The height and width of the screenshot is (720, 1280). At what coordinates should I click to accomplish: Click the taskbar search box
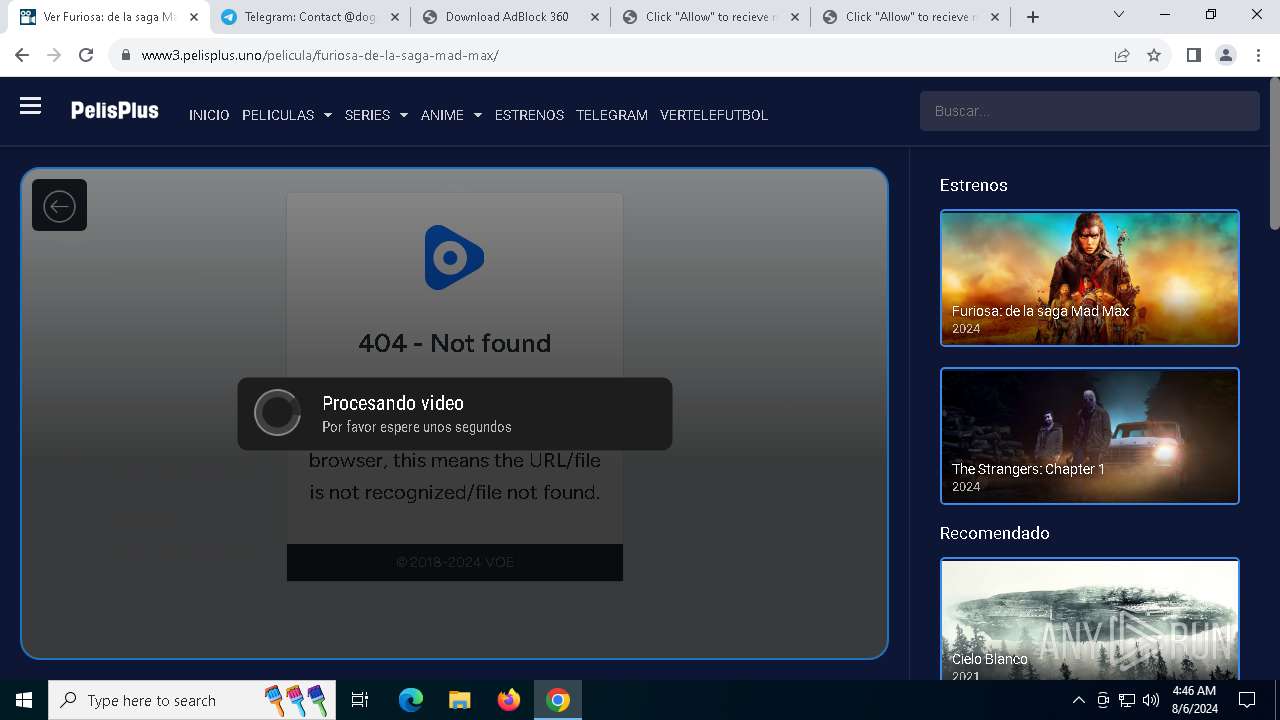pos(193,700)
